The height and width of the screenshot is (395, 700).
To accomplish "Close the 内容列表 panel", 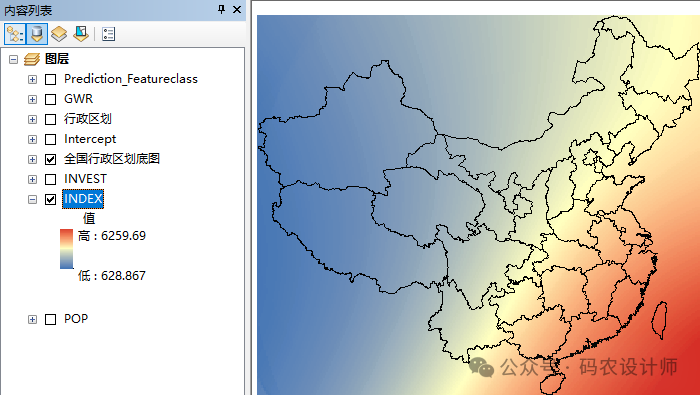I will pyautogui.click(x=237, y=9).
